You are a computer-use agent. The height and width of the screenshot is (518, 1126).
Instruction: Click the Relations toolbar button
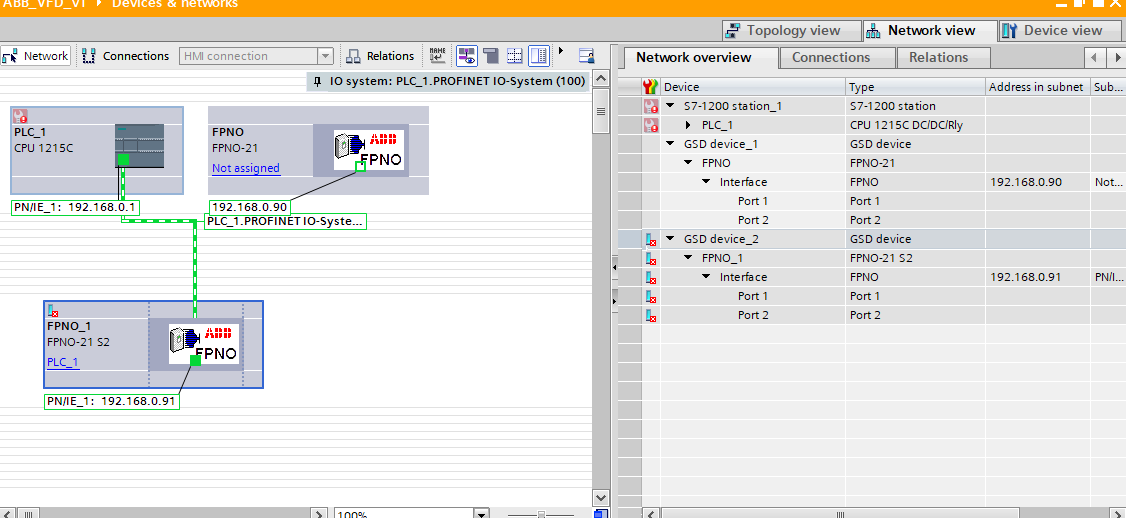click(x=381, y=56)
